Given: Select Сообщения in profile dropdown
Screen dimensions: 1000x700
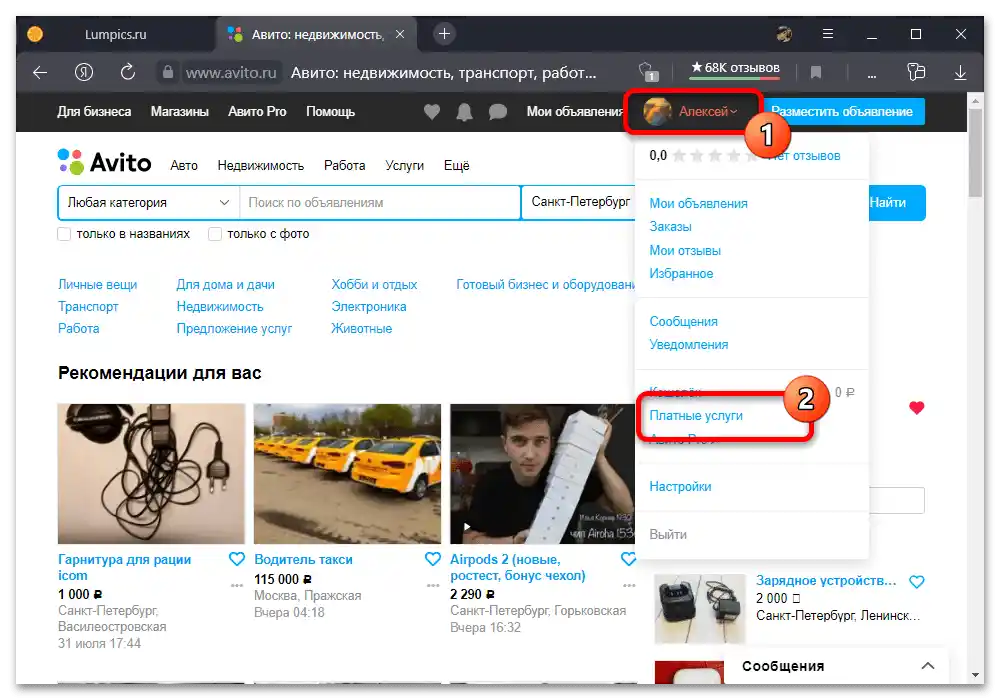Looking at the screenshot, I should pyautogui.click(x=683, y=321).
